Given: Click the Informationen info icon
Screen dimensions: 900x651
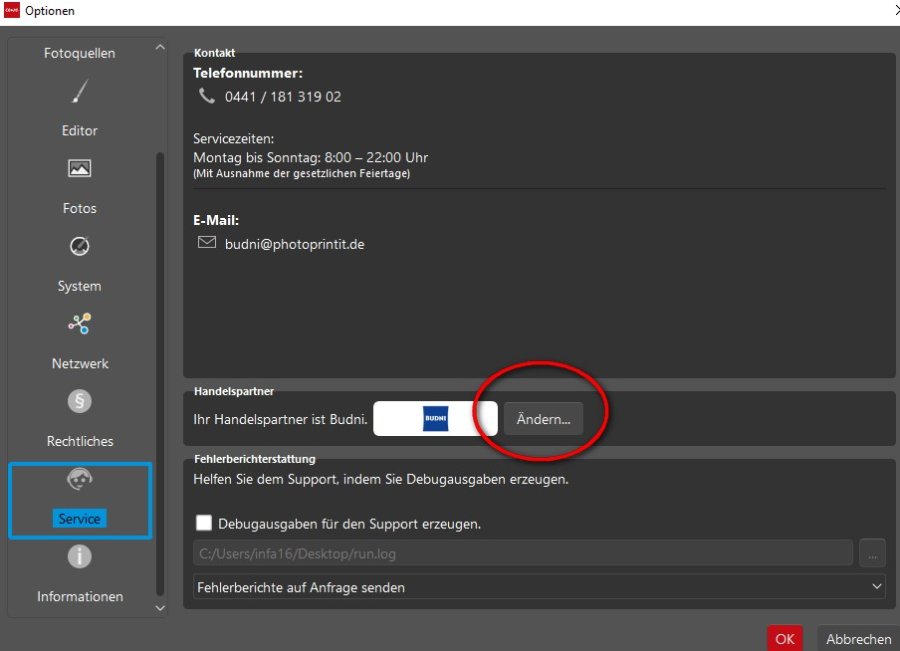Looking at the screenshot, I should point(80,557).
